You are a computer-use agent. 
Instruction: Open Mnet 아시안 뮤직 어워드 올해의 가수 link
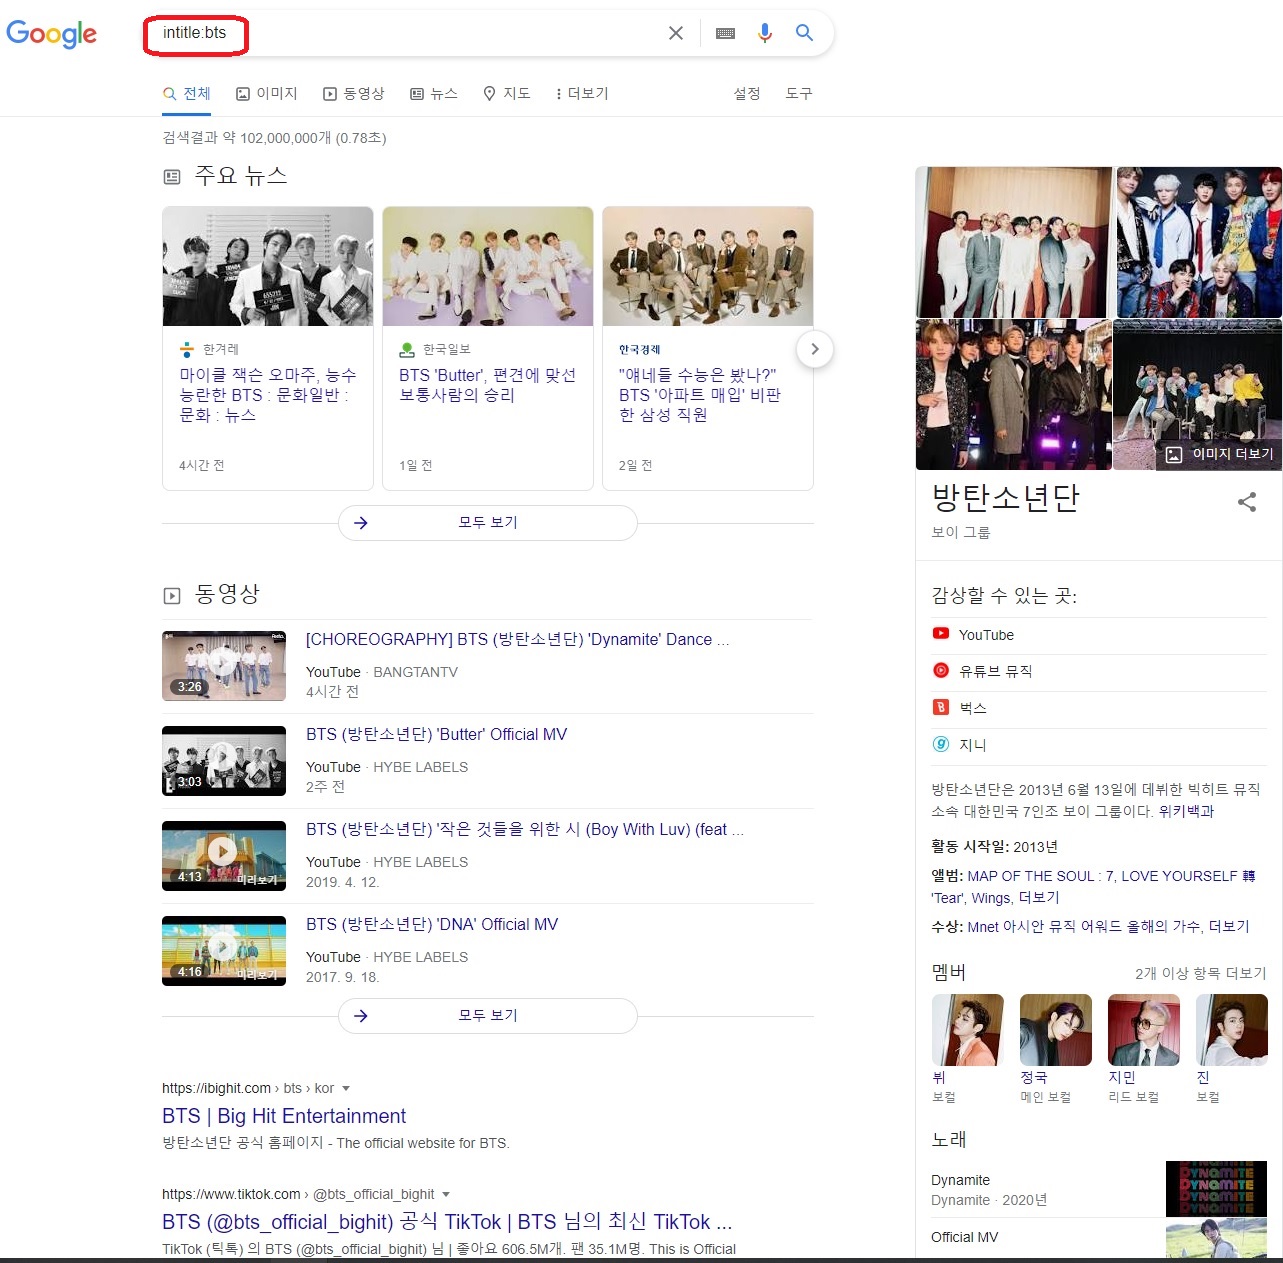pos(1084,927)
